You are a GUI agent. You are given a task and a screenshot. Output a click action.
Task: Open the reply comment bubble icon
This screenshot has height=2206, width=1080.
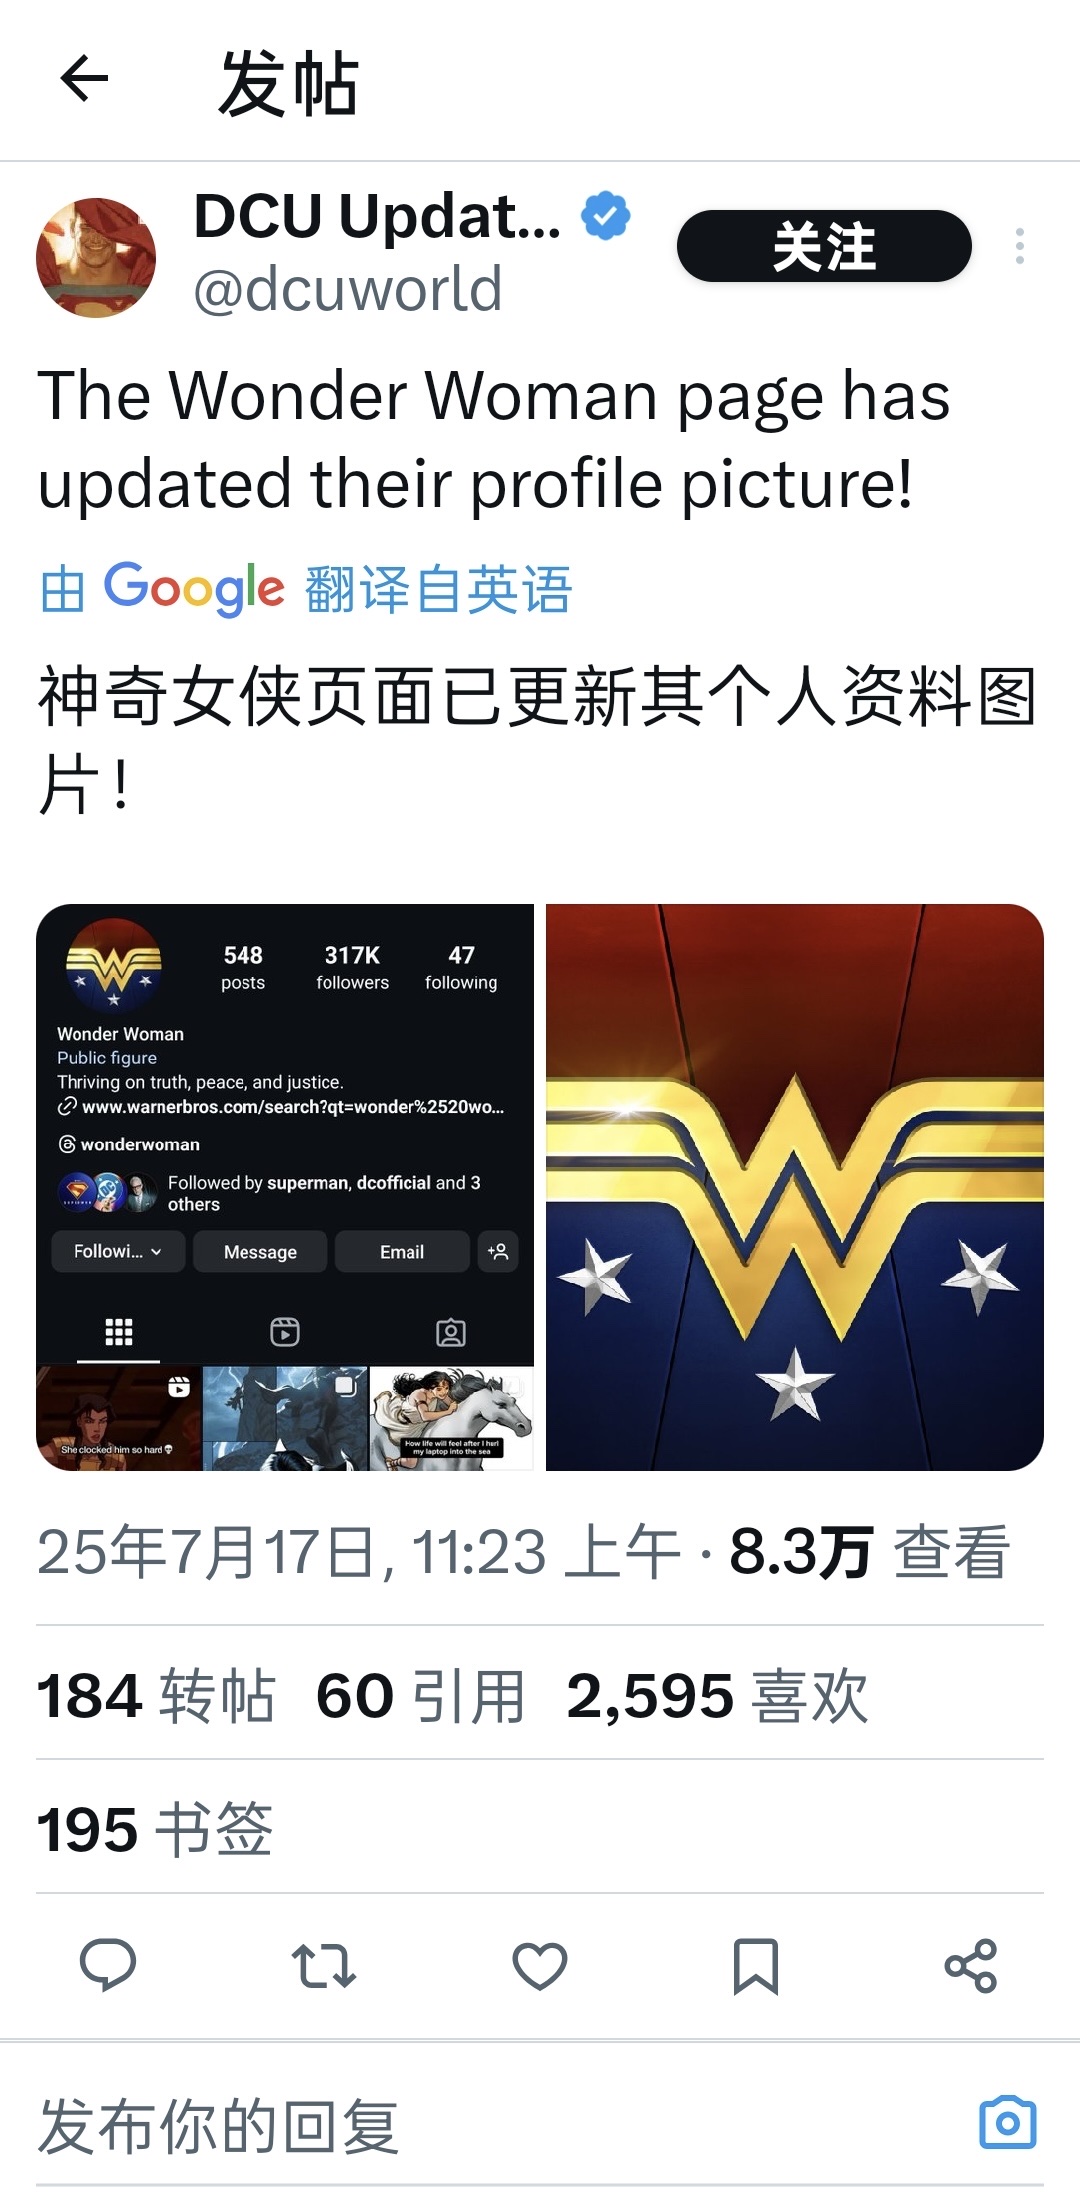point(108,1965)
